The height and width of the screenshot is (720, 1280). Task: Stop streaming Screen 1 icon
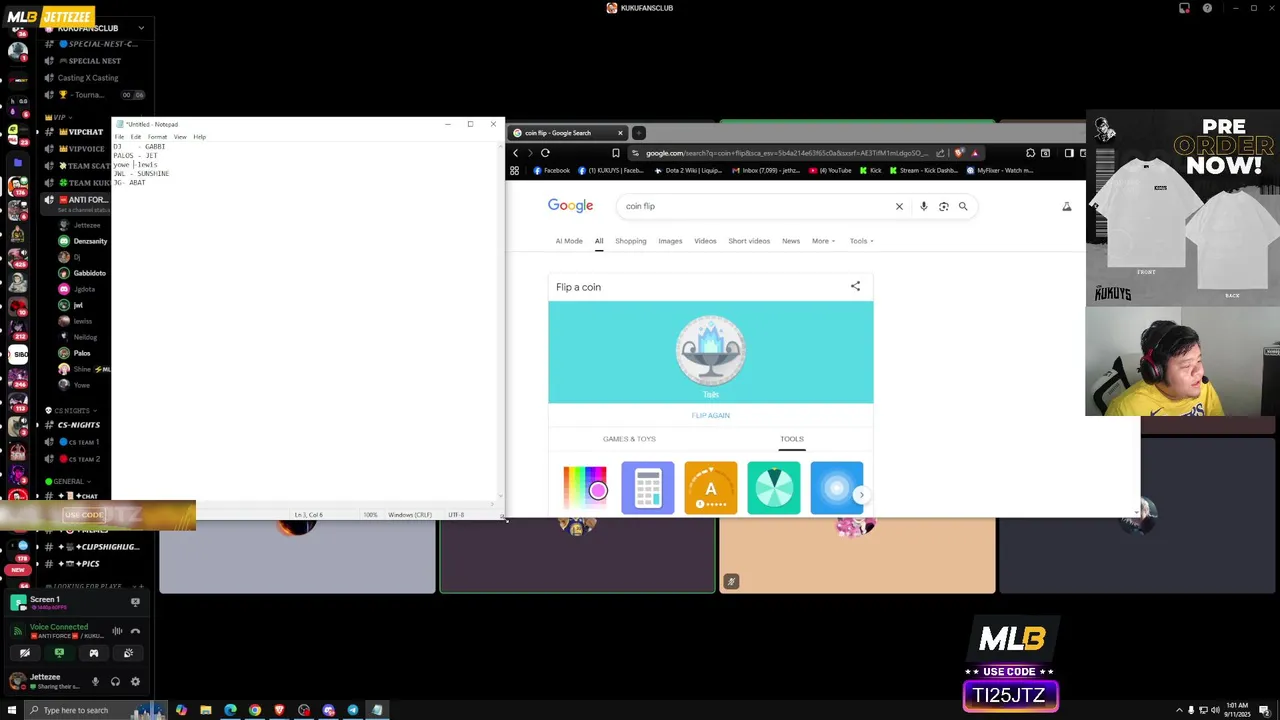[135, 602]
